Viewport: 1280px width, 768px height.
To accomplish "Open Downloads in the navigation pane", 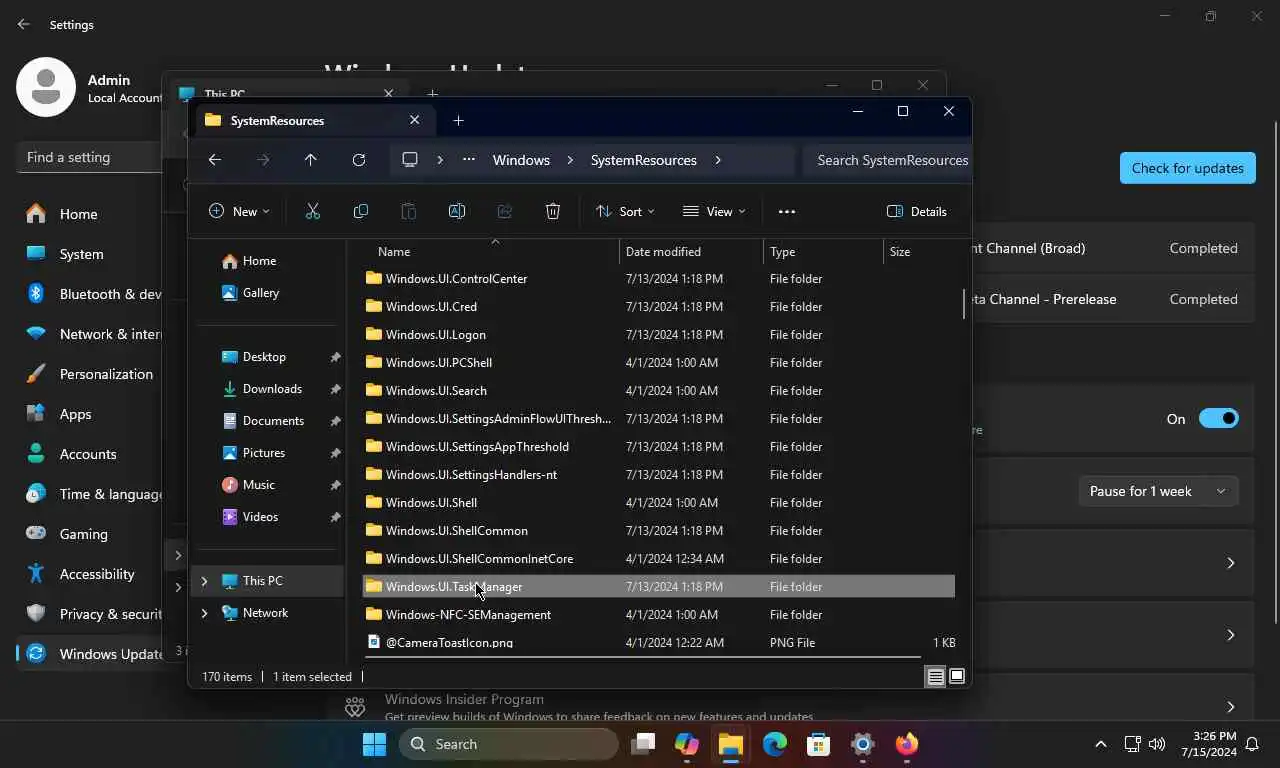I will tap(270, 389).
